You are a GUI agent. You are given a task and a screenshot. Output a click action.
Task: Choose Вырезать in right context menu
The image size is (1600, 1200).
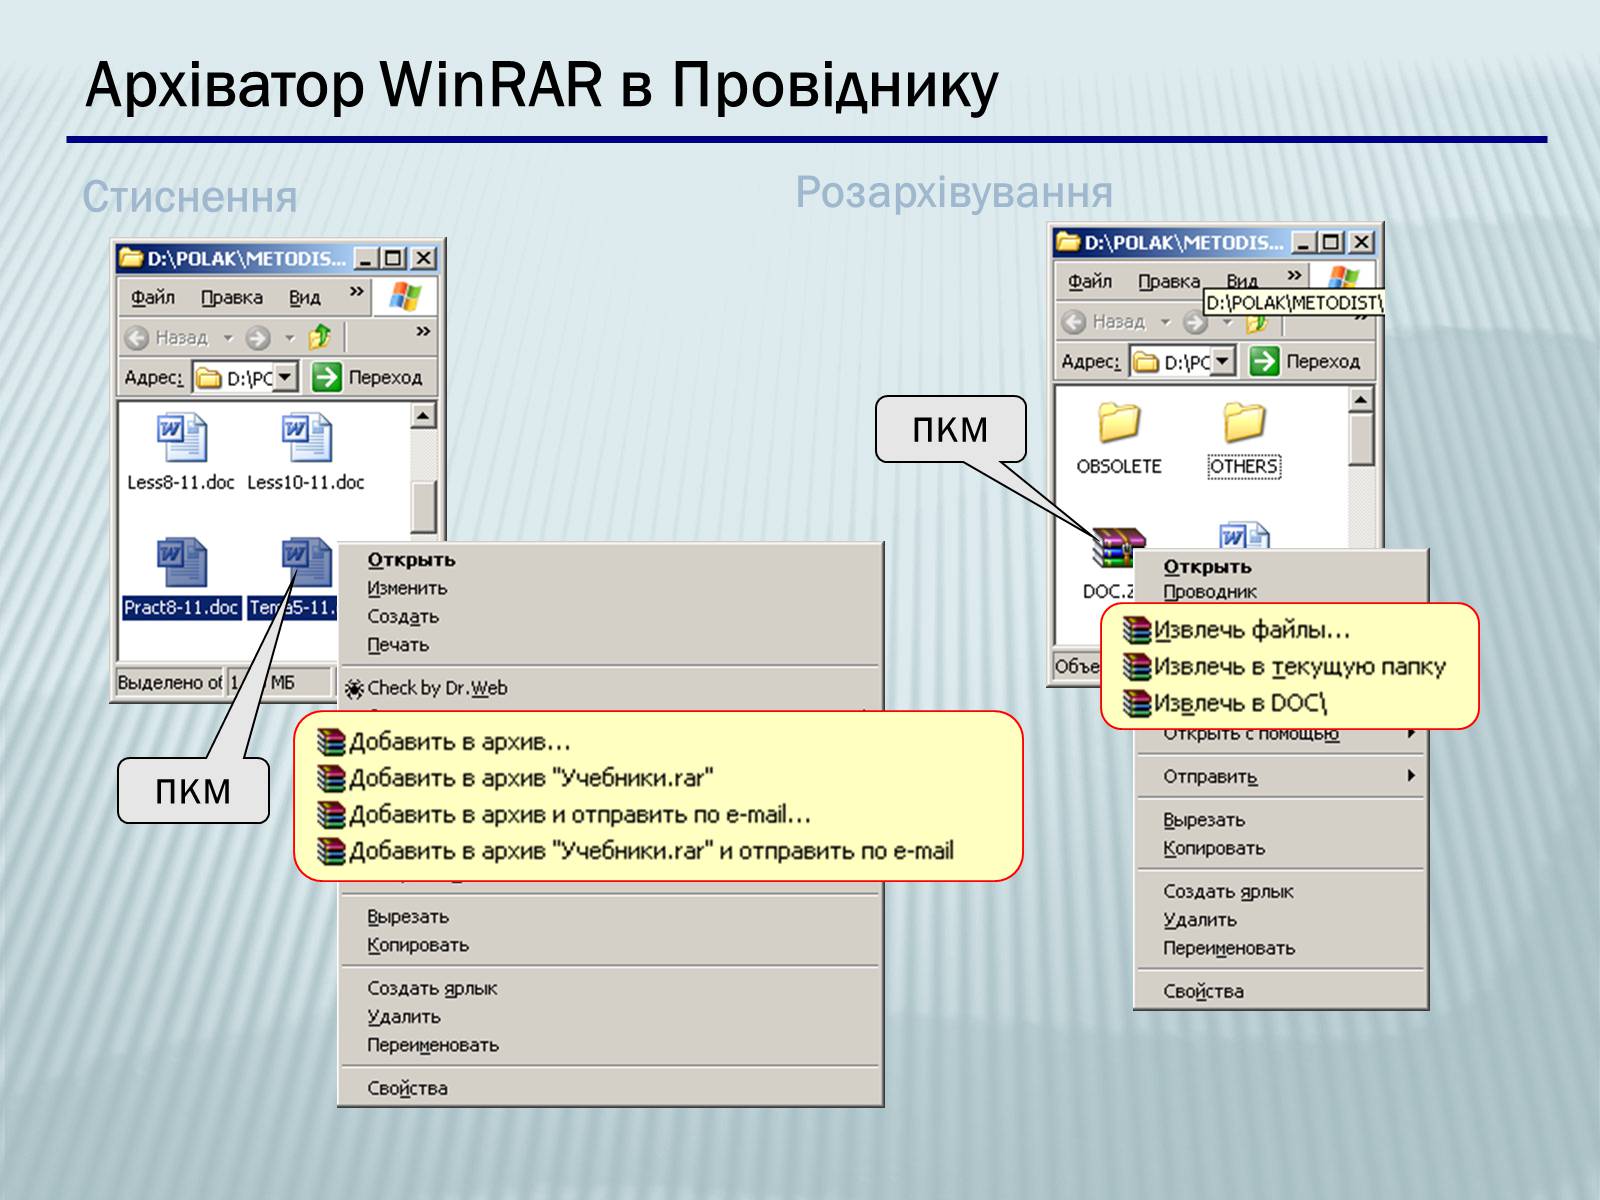coord(1204,820)
